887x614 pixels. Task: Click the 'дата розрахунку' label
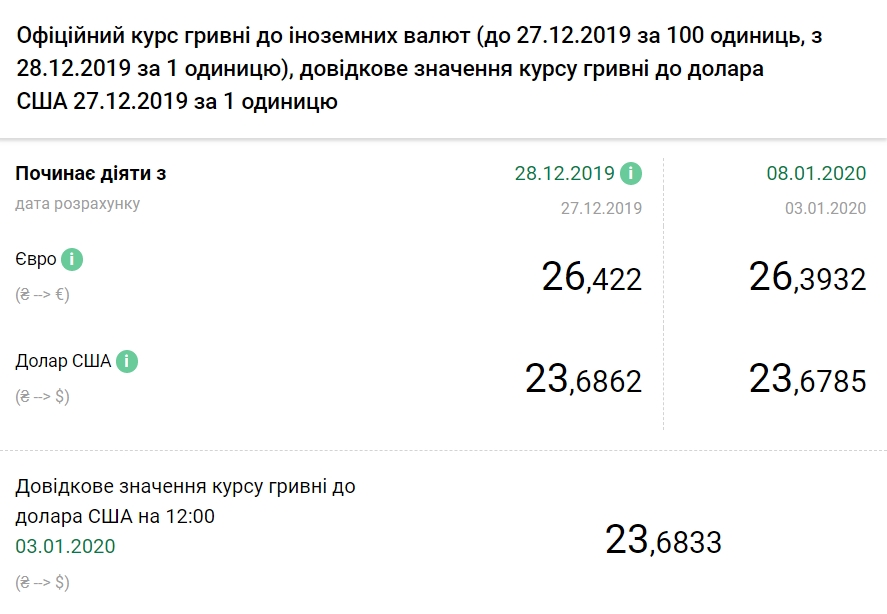tap(76, 204)
